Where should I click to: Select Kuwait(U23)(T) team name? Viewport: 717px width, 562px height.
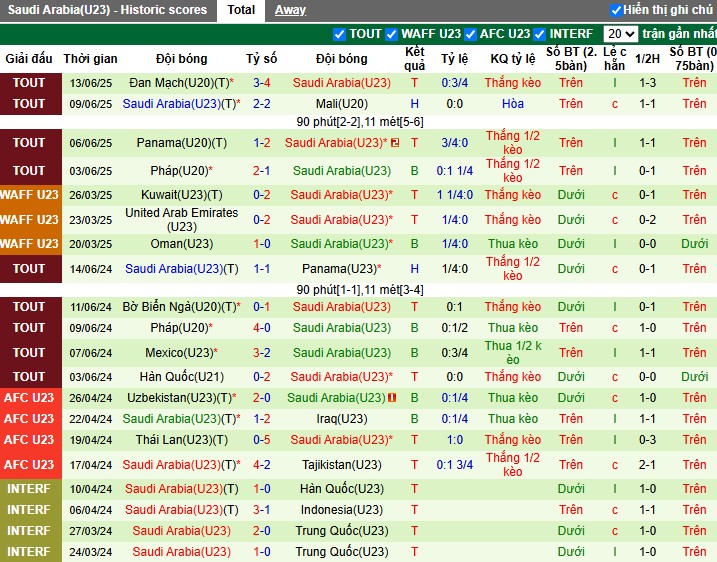tap(182, 195)
